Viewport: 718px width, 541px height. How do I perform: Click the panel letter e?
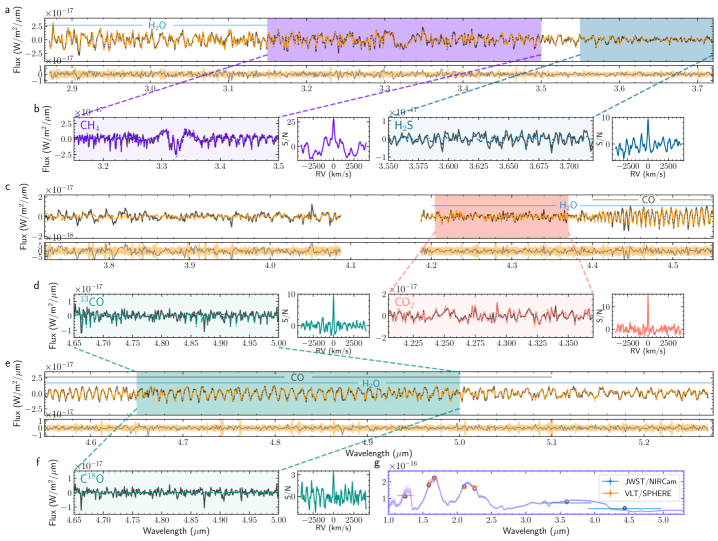point(7,362)
